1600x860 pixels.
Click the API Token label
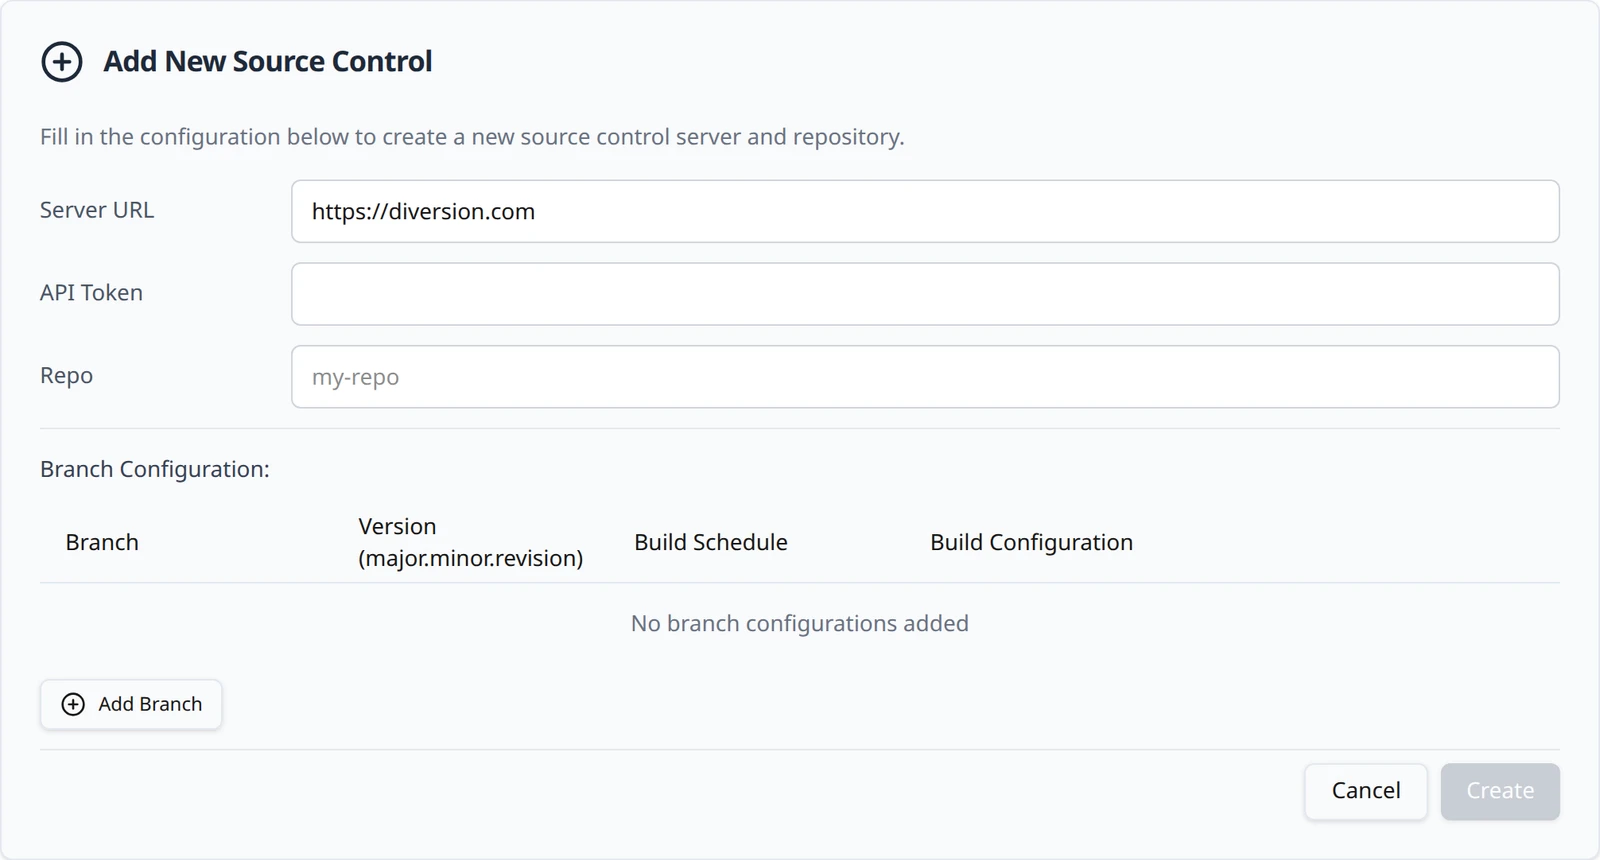(x=91, y=293)
